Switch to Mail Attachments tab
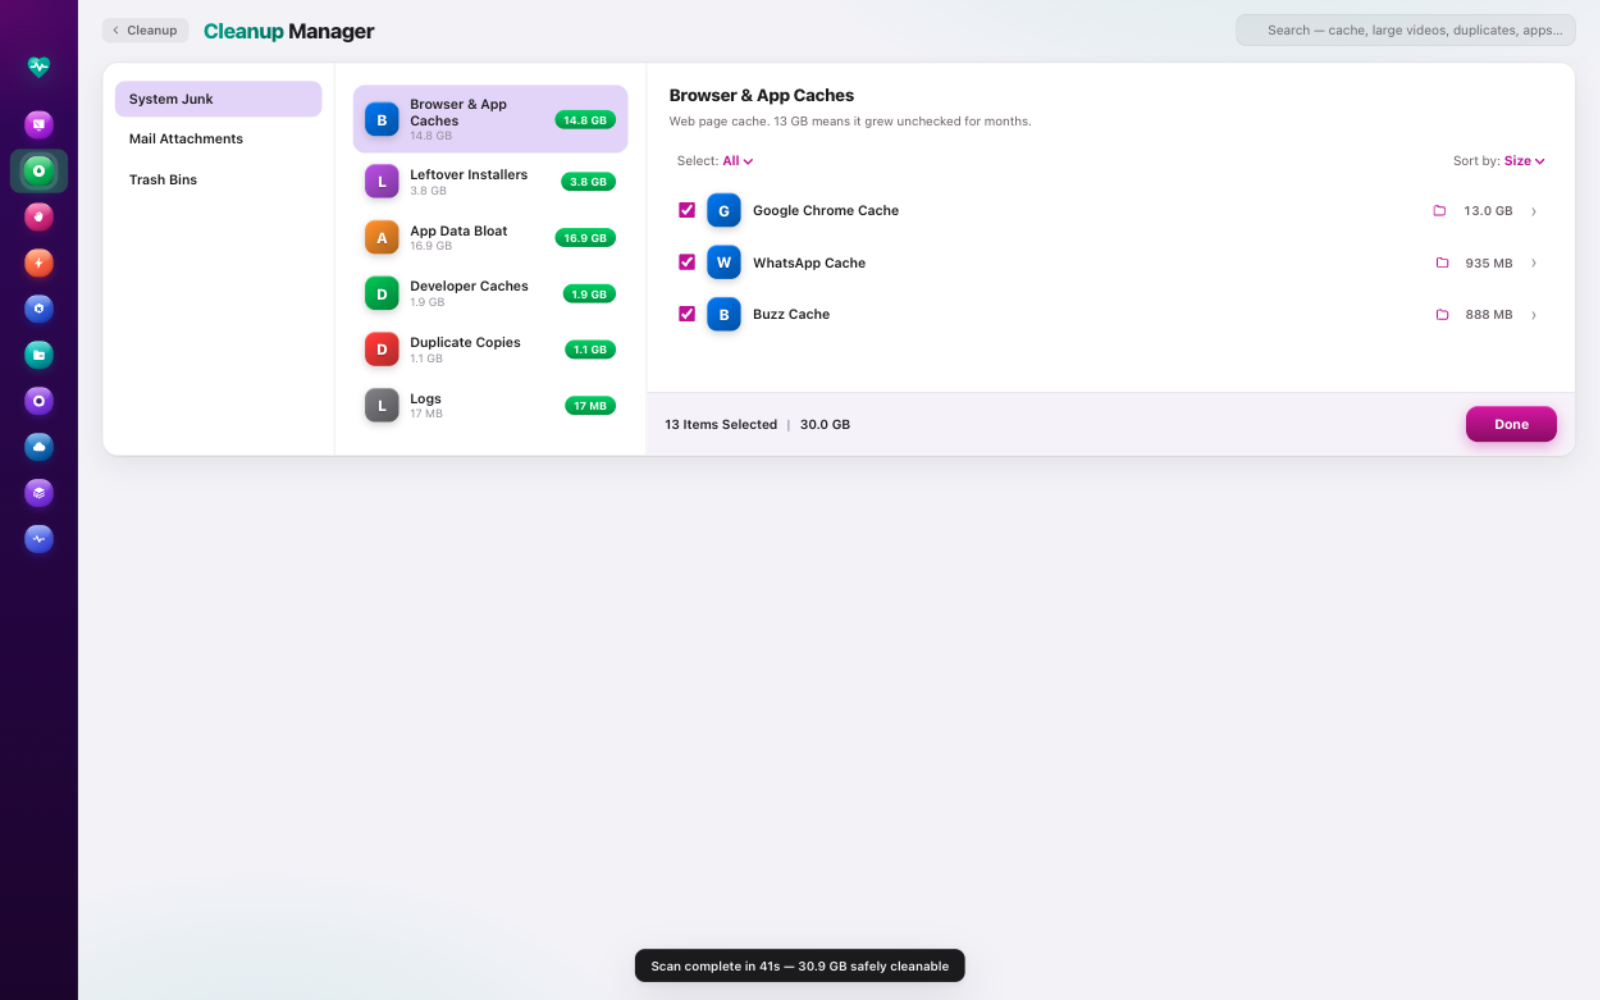1600x1000 pixels. coord(218,139)
